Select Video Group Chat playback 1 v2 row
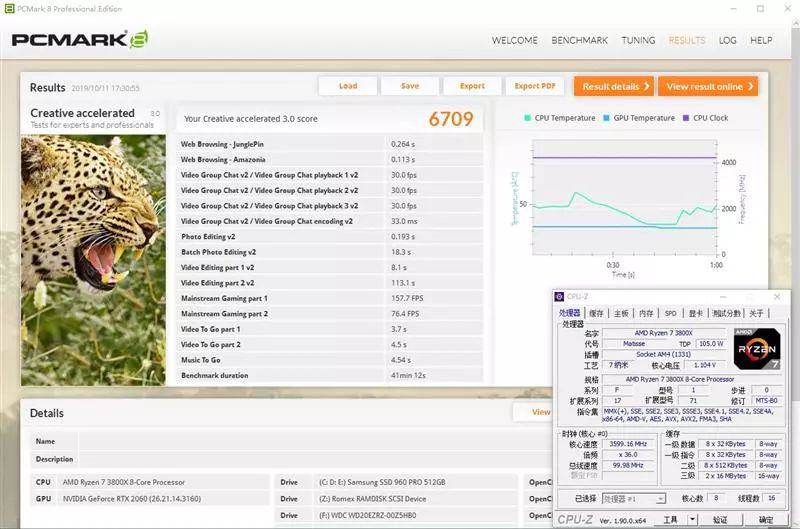The width and height of the screenshot is (800, 529). [x=330, y=175]
